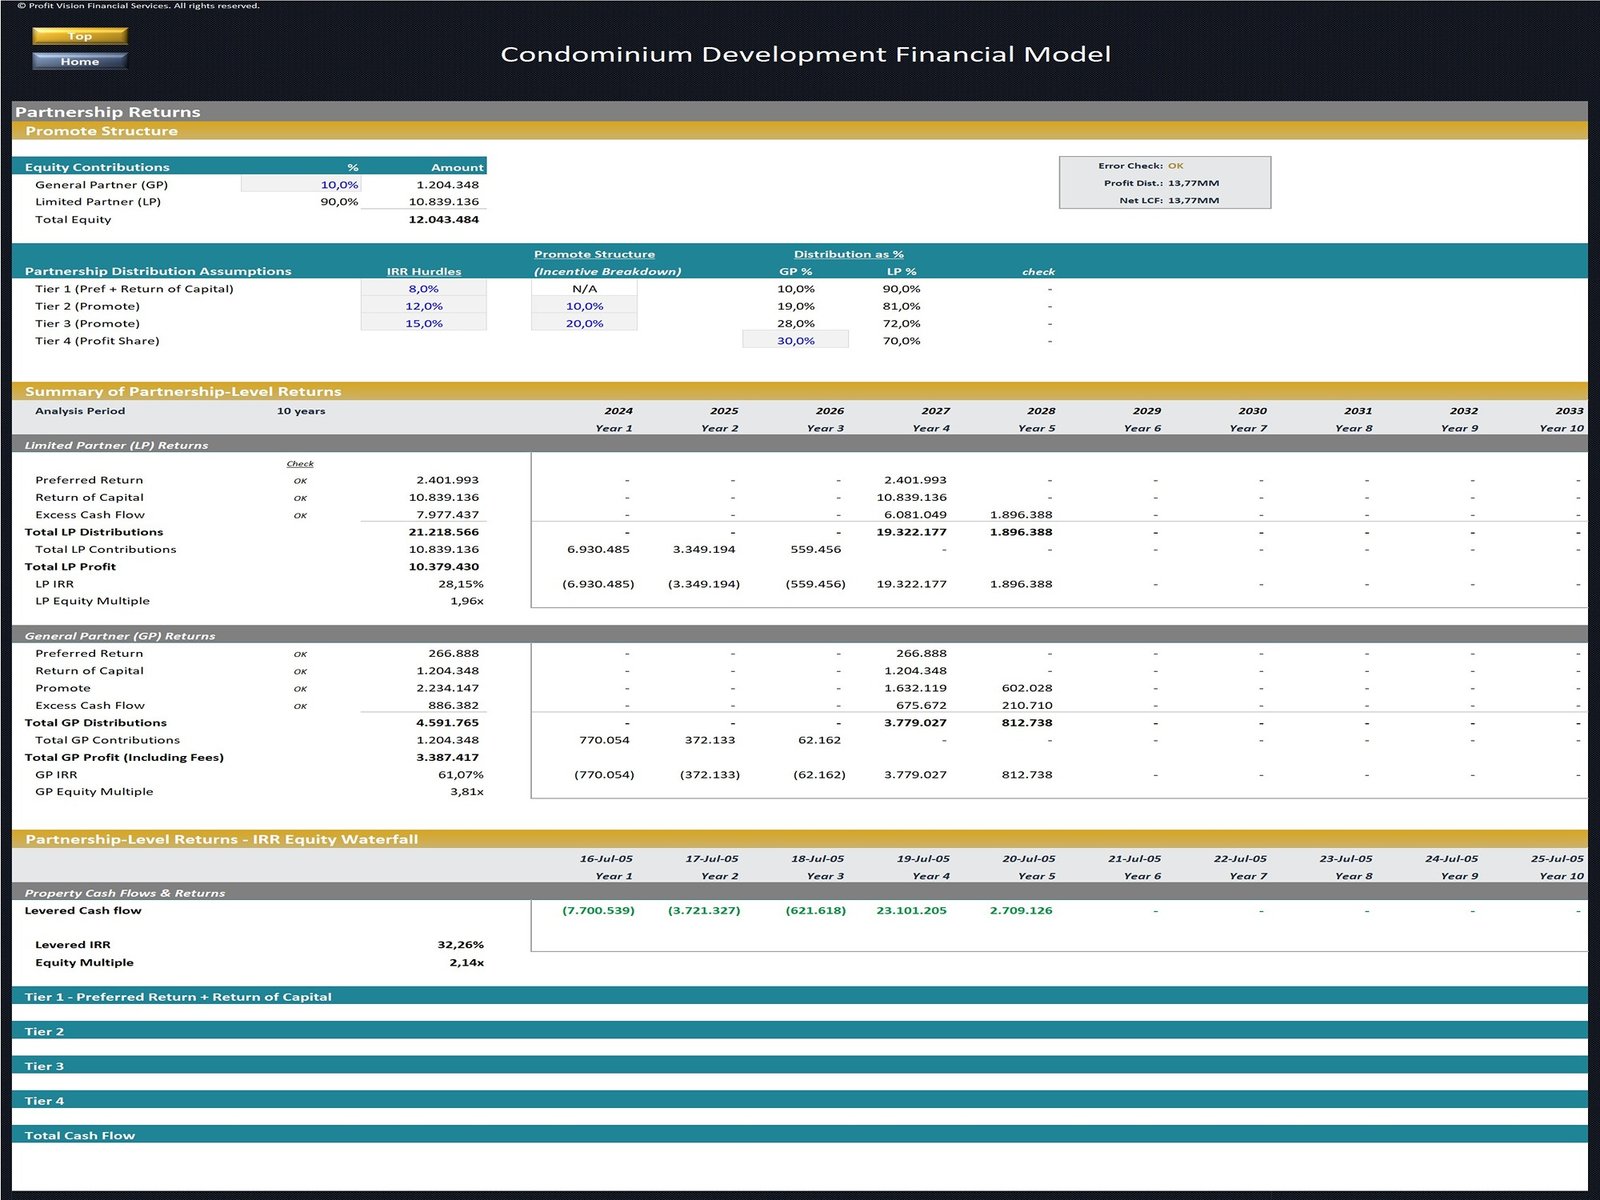Expand Tier 1 - Preferred Return + Return of Capital
This screenshot has height=1200, width=1600.
[178, 996]
